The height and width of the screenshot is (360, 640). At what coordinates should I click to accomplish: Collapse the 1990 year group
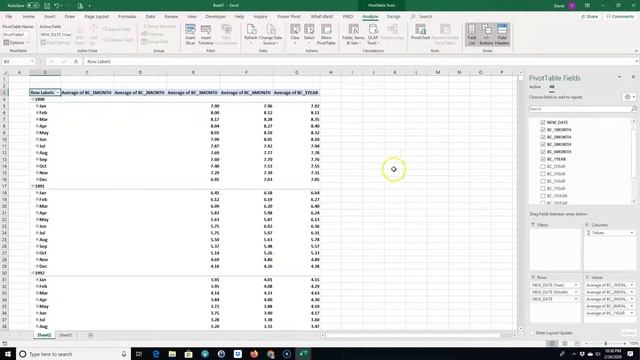(33, 100)
